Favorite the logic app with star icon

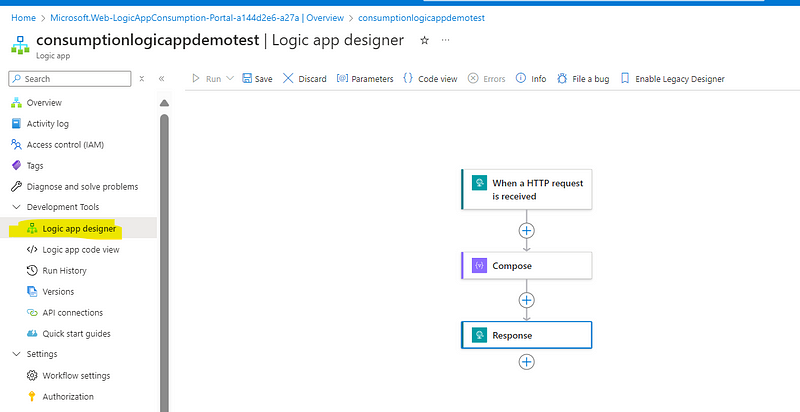[424, 40]
